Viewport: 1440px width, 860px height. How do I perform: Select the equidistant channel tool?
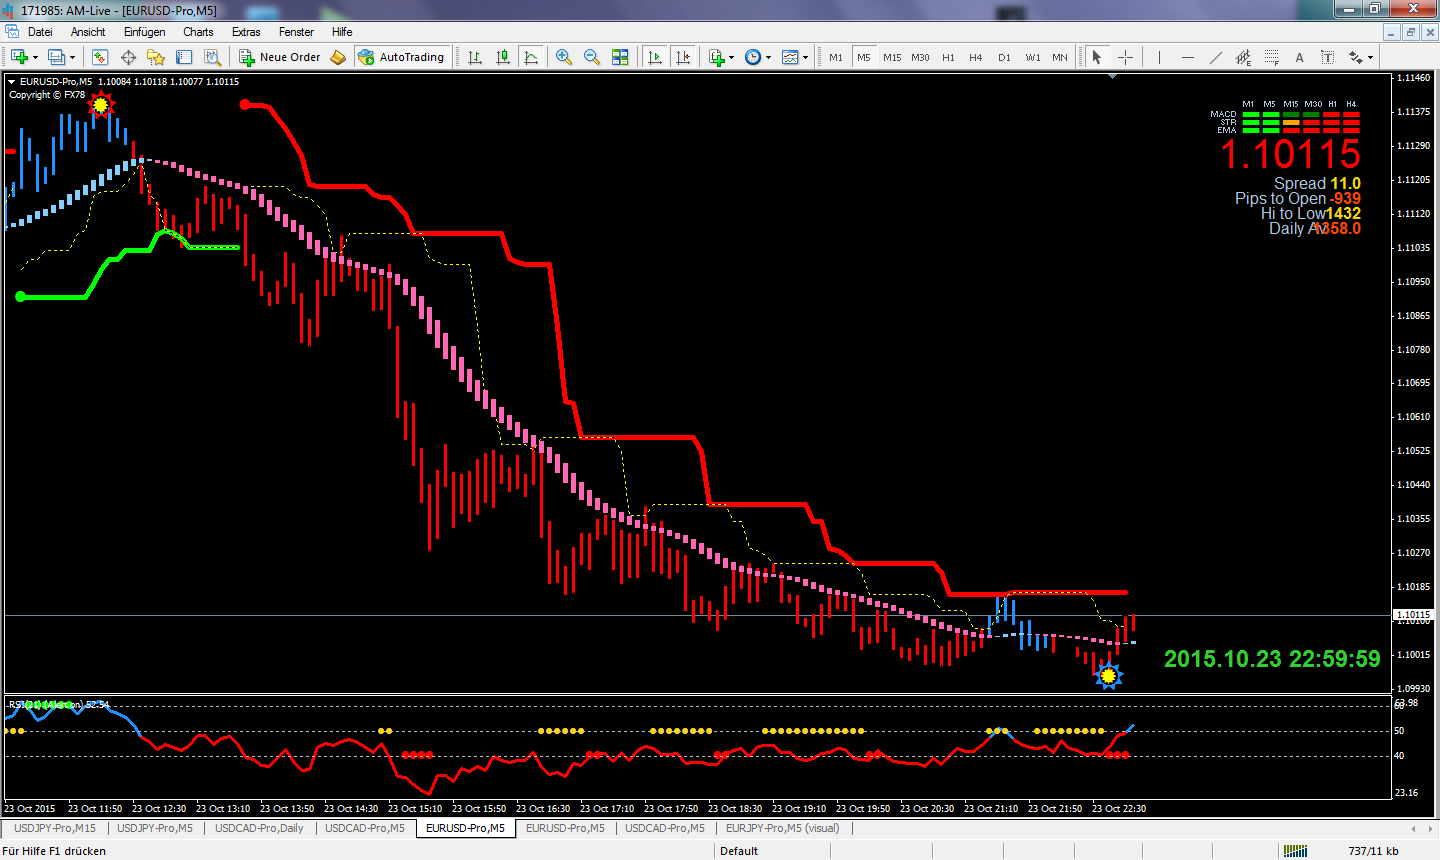1243,57
